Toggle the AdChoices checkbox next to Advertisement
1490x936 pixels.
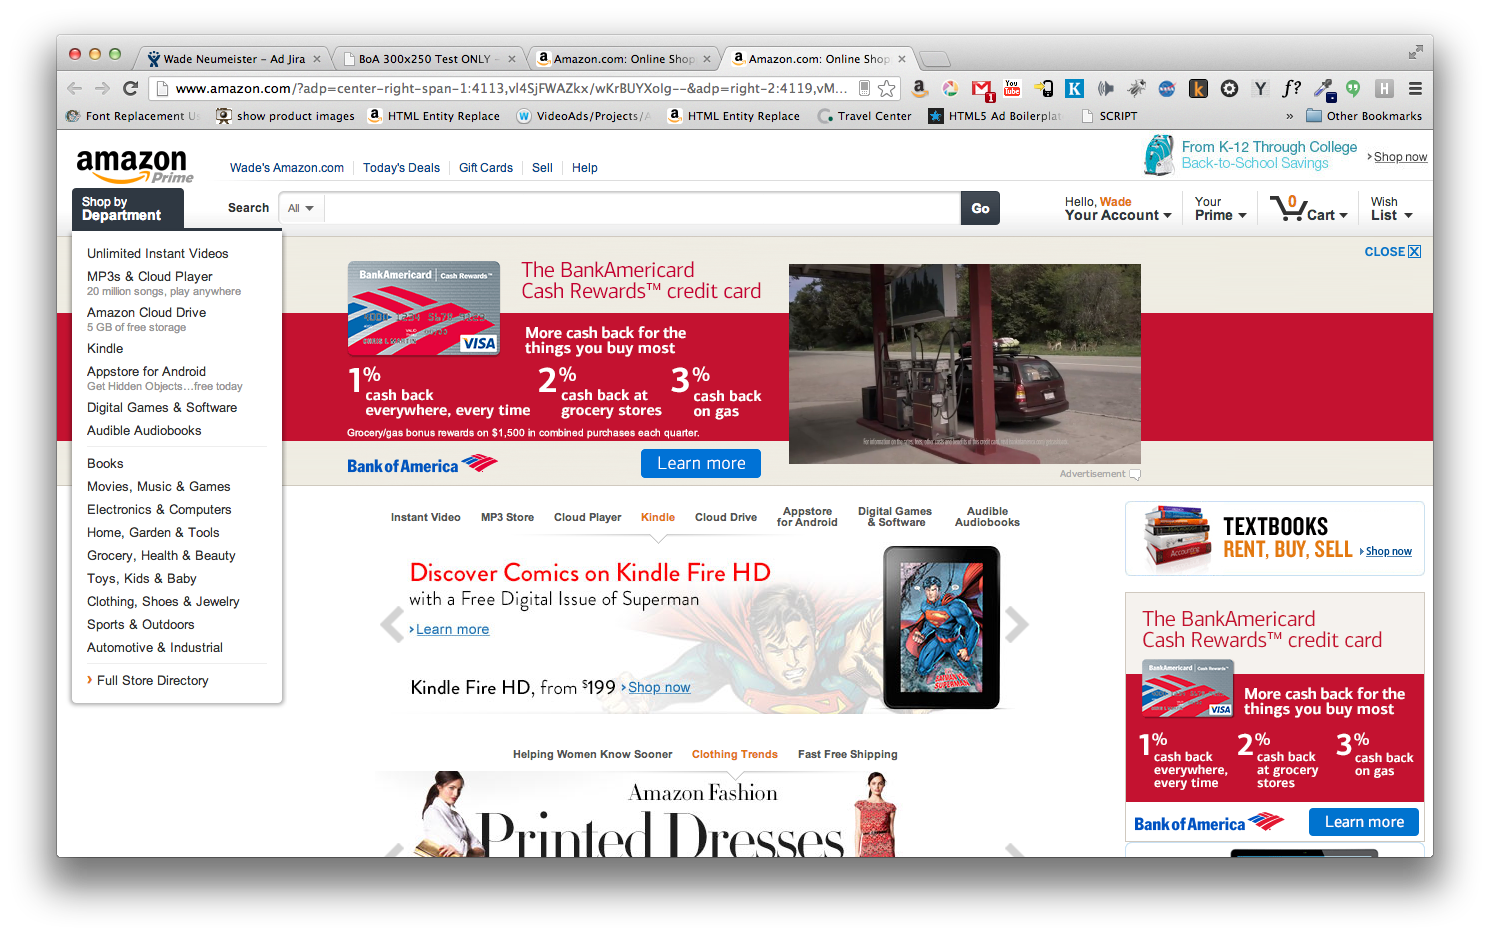coord(1135,474)
